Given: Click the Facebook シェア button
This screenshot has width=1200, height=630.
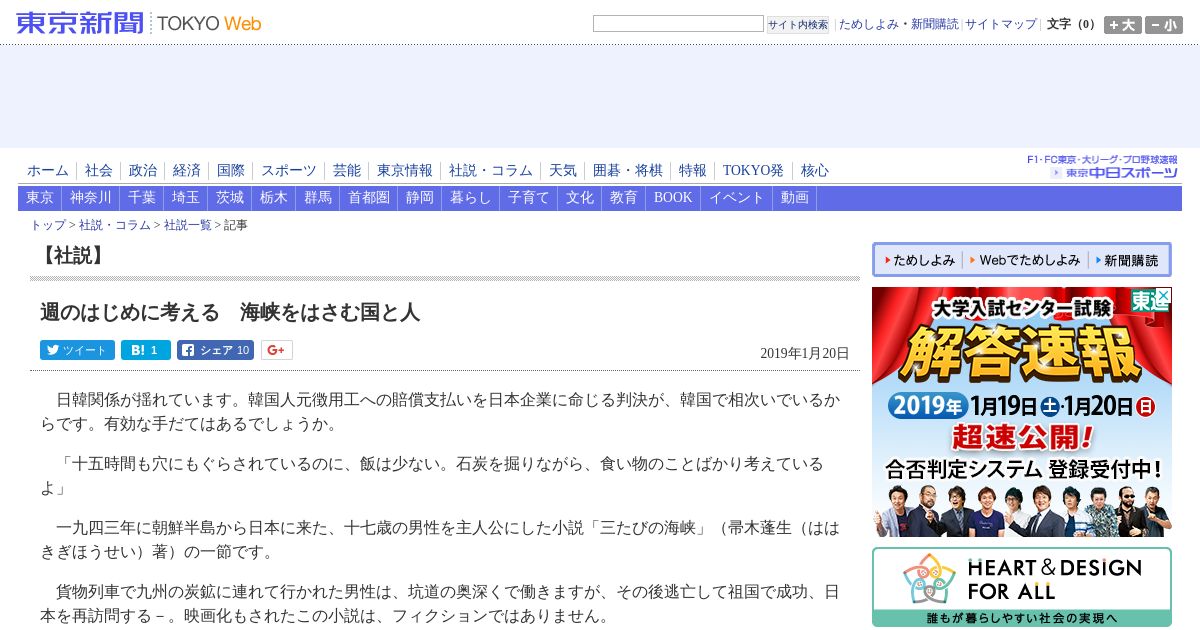Looking at the screenshot, I should tap(215, 350).
